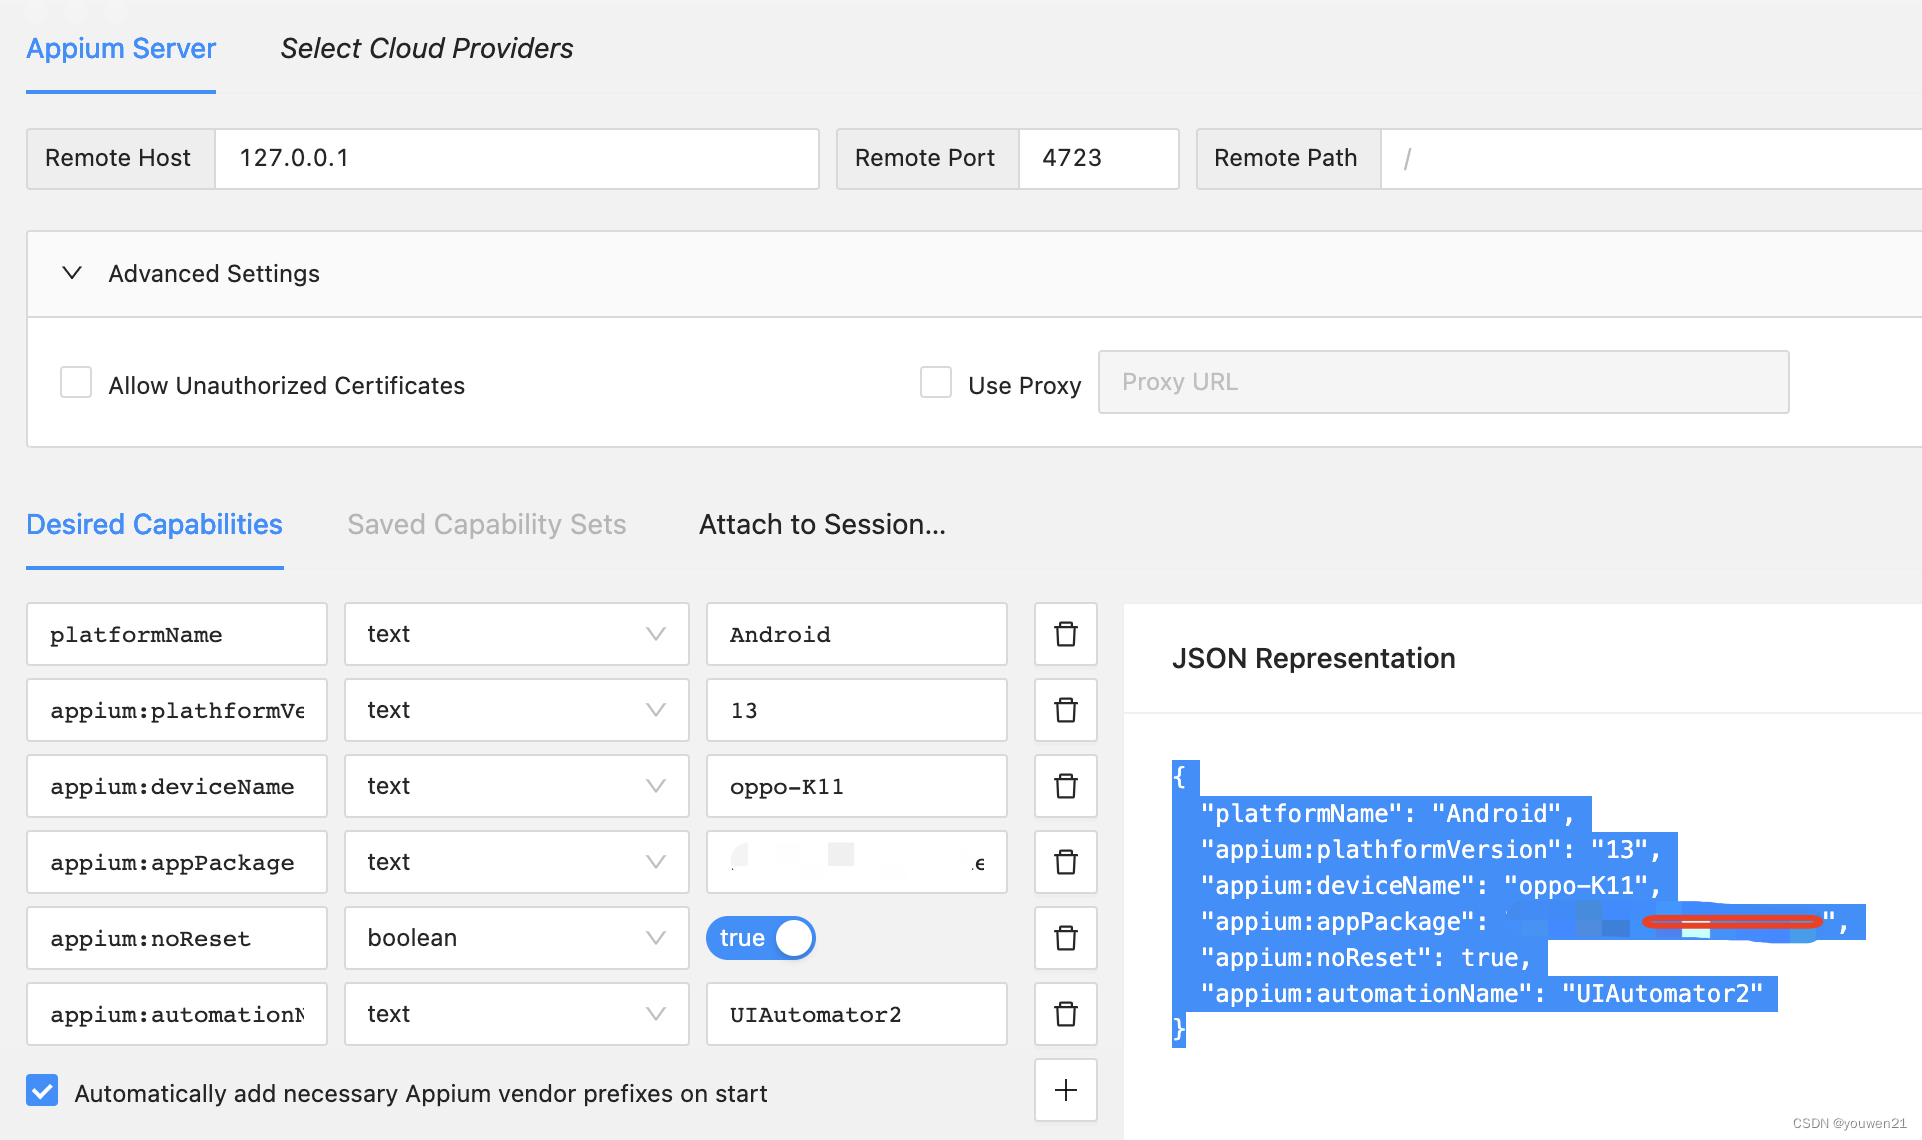
Task: Edit the Android value field
Action: (x=857, y=634)
